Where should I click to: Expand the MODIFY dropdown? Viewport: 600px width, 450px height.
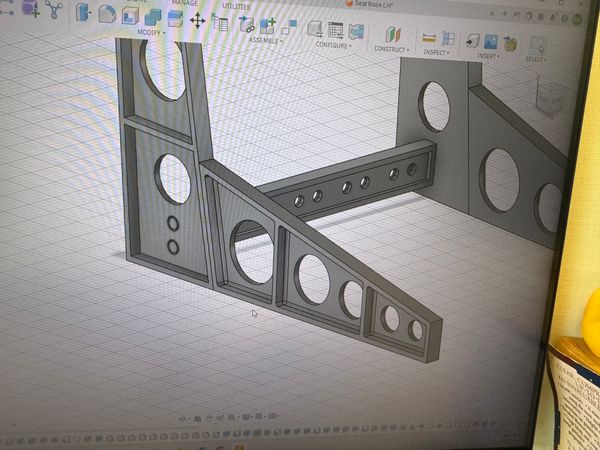(x=151, y=33)
